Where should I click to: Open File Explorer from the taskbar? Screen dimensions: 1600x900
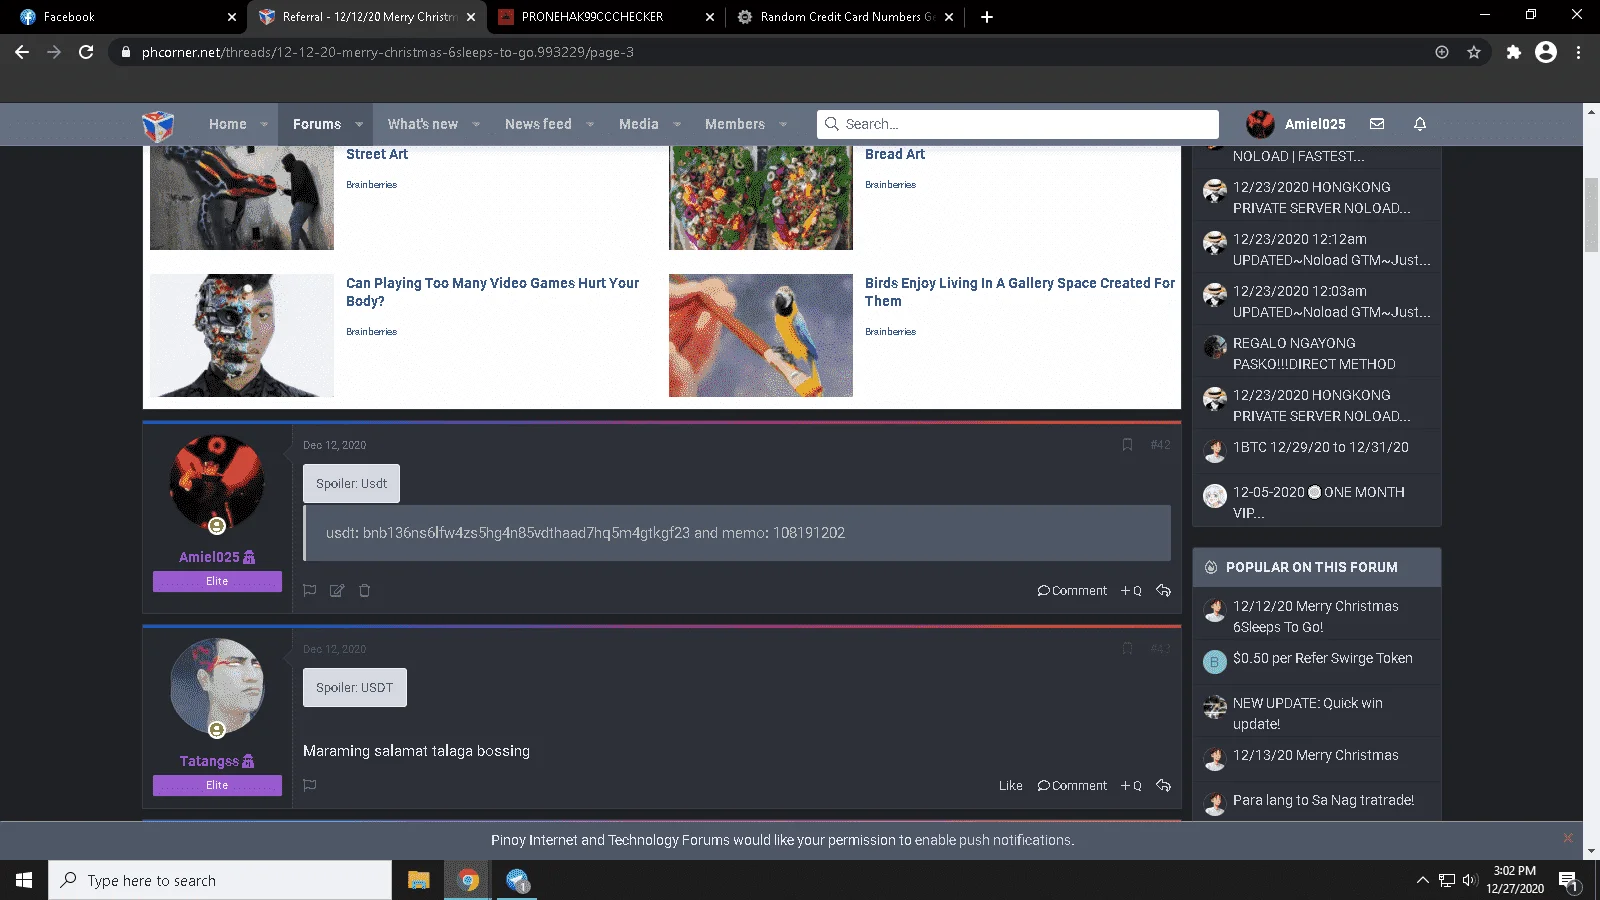tap(419, 880)
